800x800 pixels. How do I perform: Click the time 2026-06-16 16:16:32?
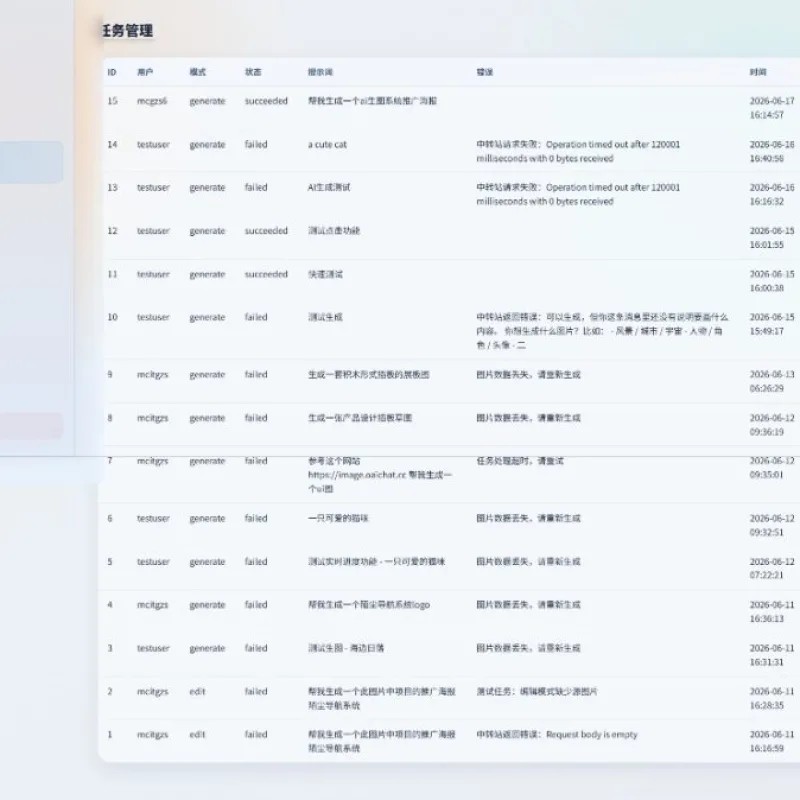(x=772, y=194)
